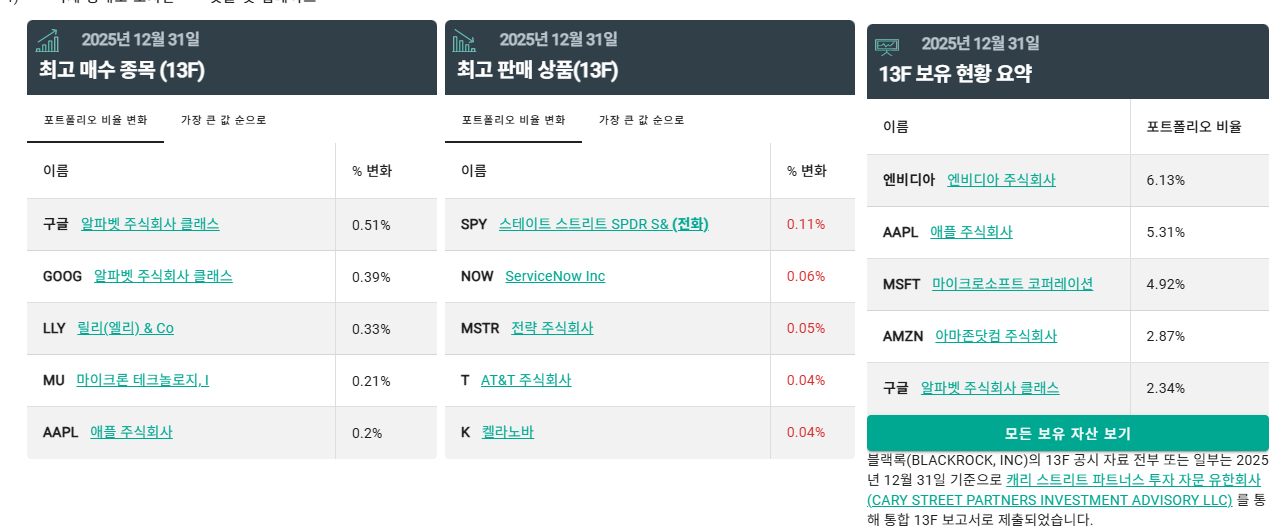The width and height of the screenshot is (1283, 531).
Task: Click the % 변화 column header in top buys table
Action: 372,171
